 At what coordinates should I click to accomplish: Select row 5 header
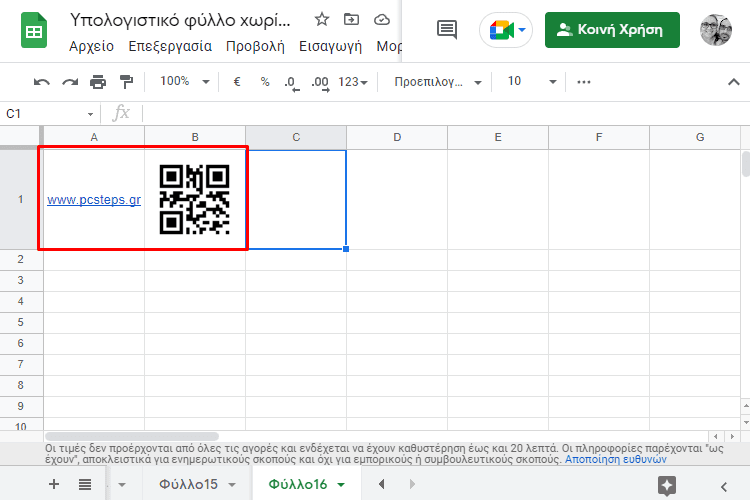(21, 322)
